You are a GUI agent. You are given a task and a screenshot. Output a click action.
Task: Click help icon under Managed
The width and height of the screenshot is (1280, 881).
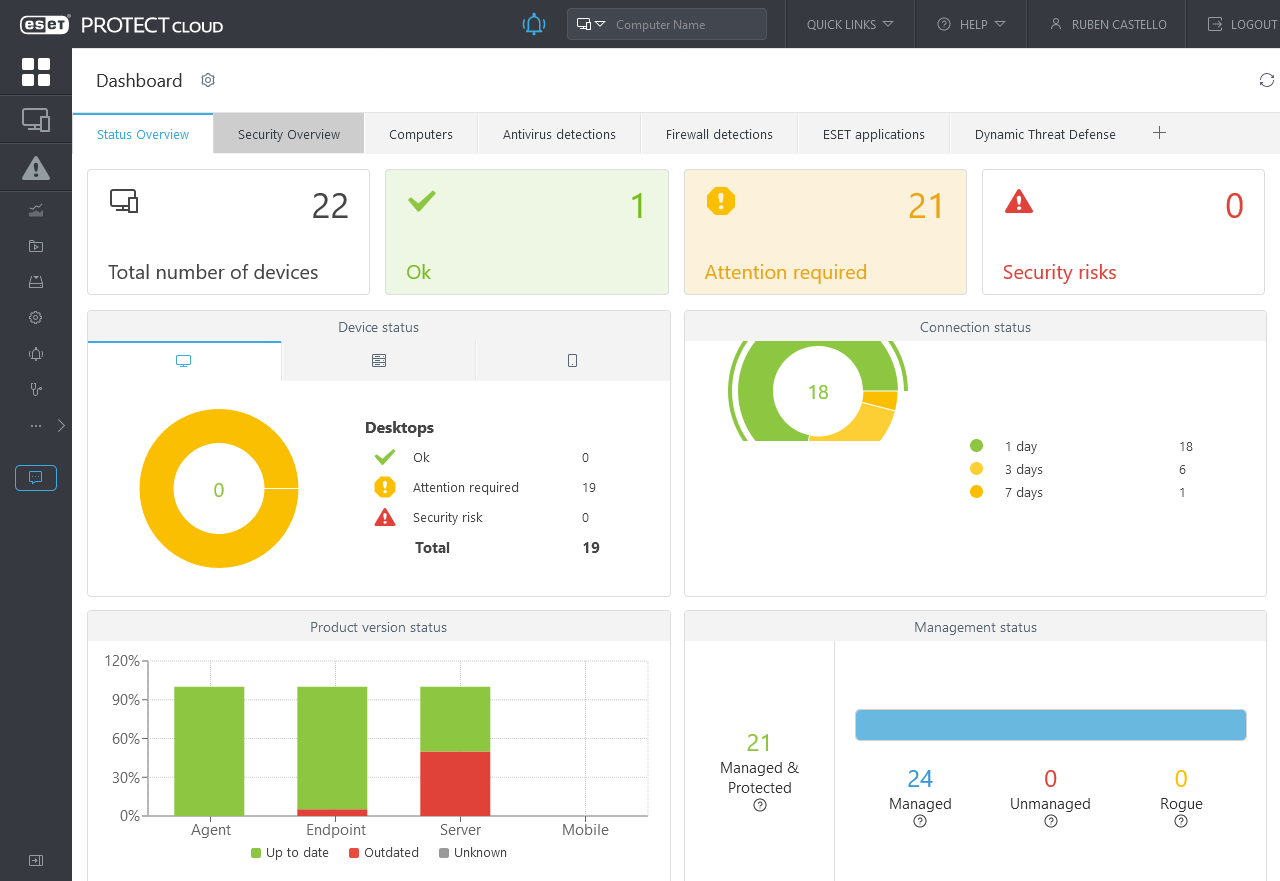click(920, 822)
